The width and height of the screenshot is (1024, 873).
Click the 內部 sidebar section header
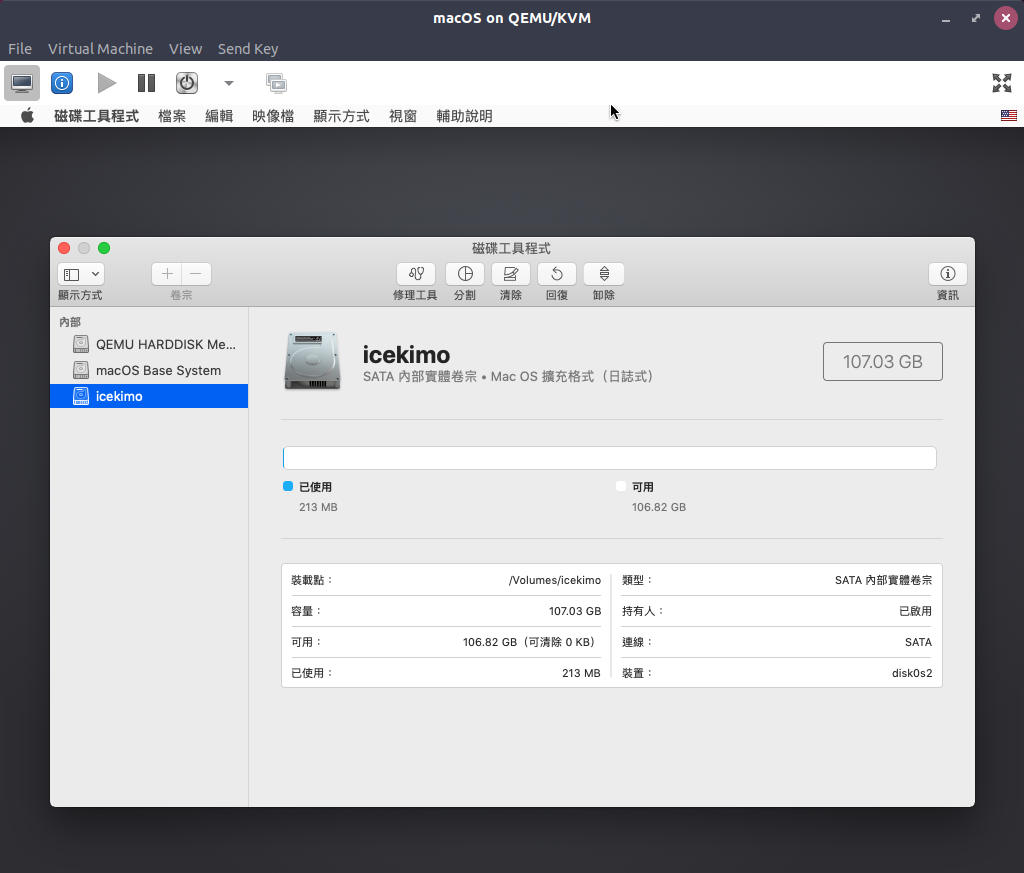pyautogui.click(x=70, y=322)
